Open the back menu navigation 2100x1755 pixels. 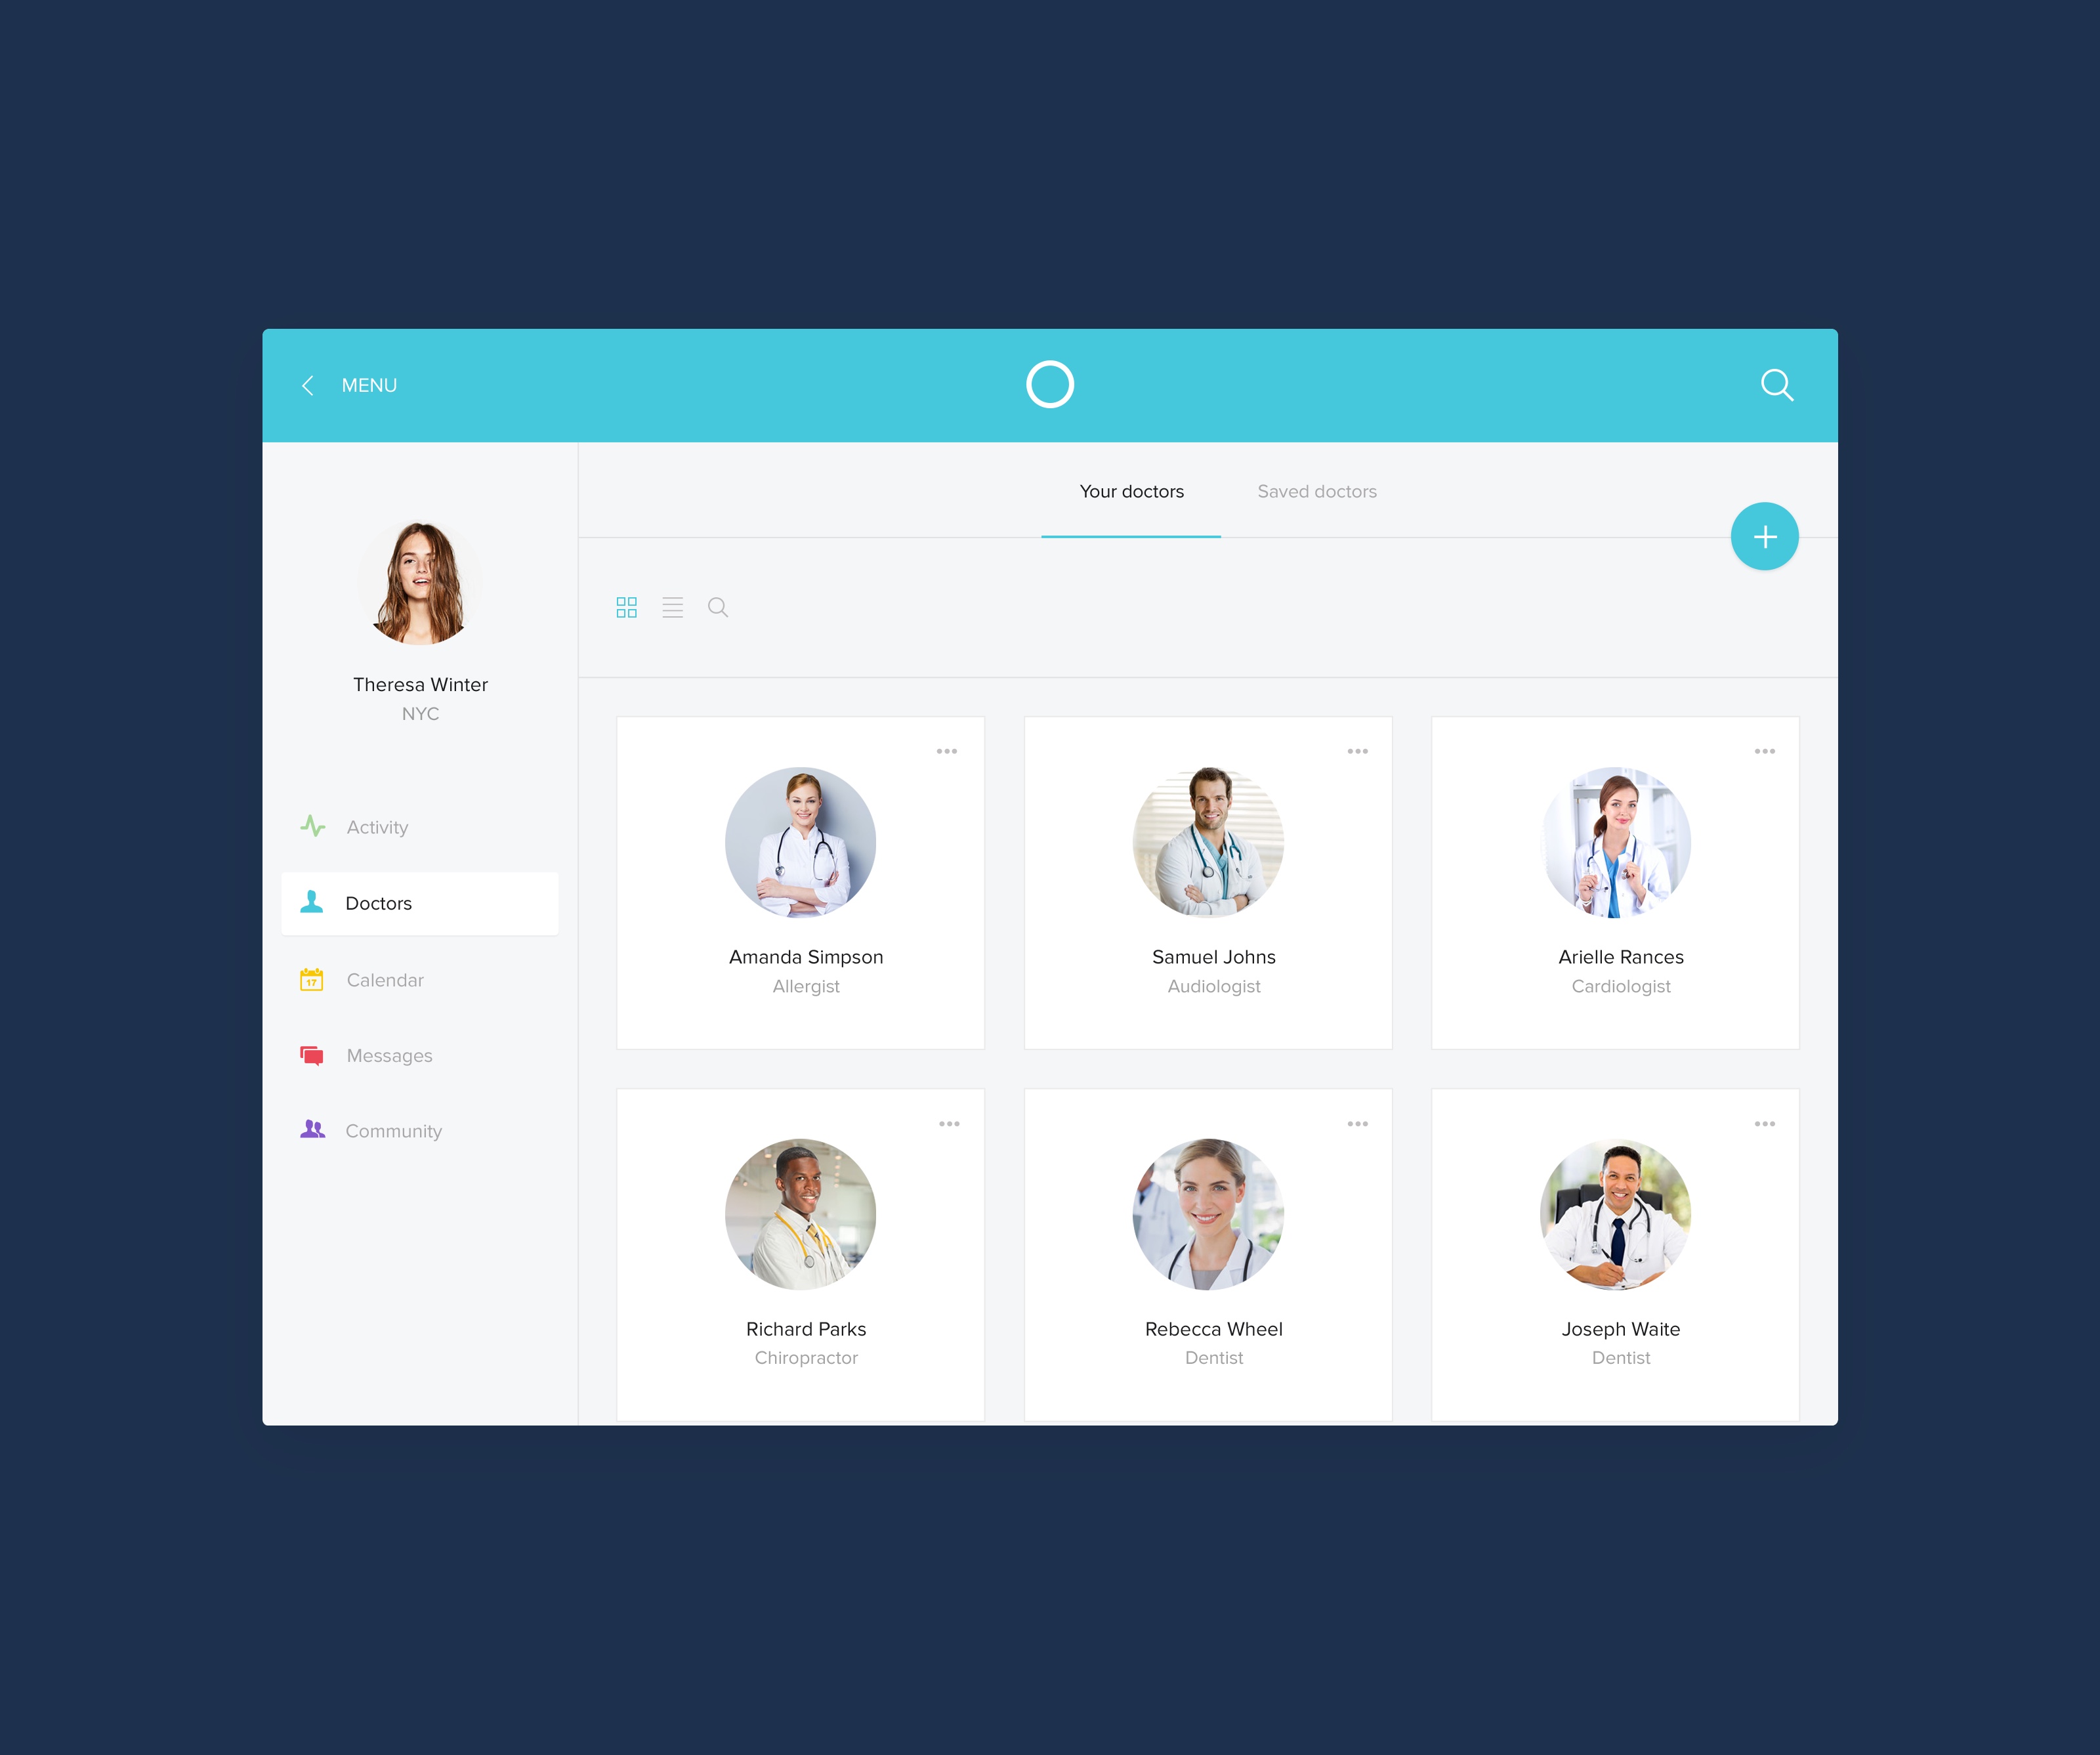(x=308, y=385)
